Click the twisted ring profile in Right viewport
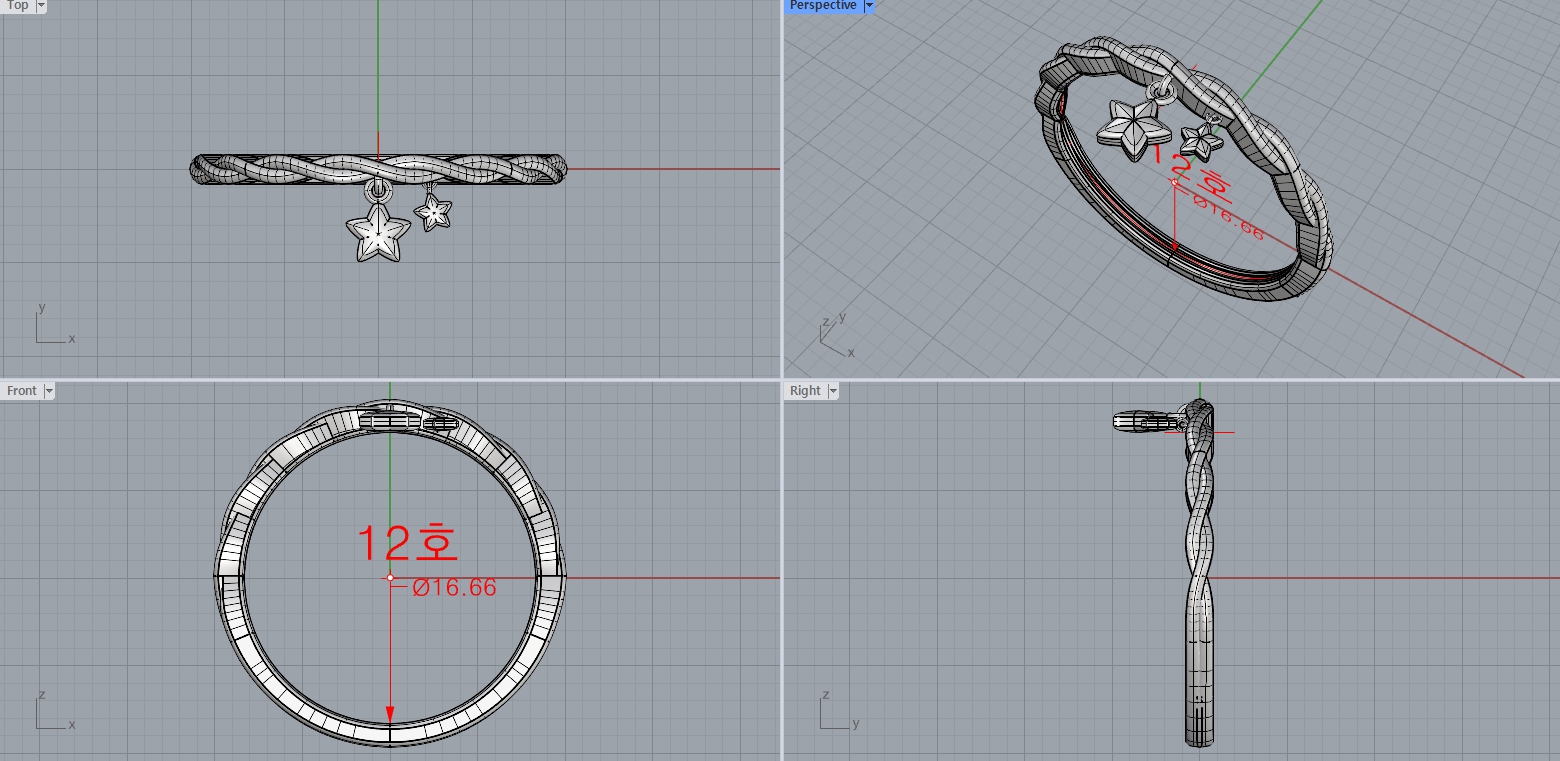 (x=1199, y=575)
